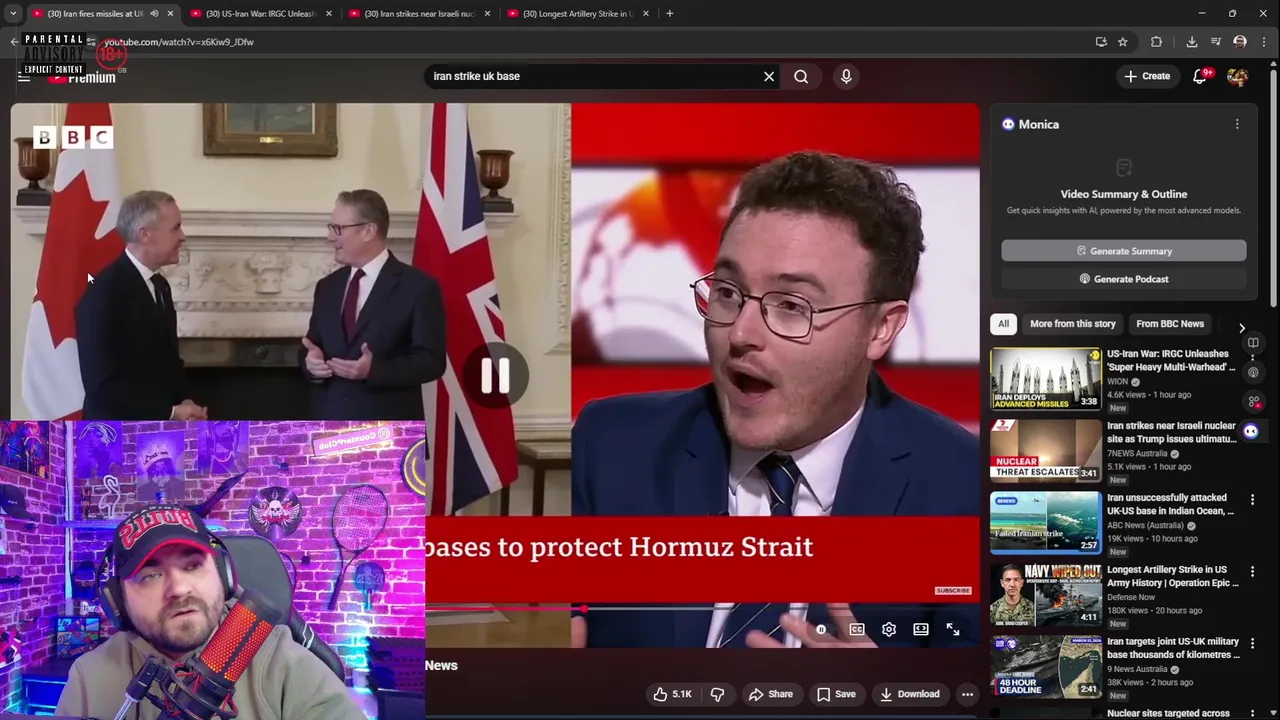Show more filter chips with right arrow

(x=1242, y=328)
